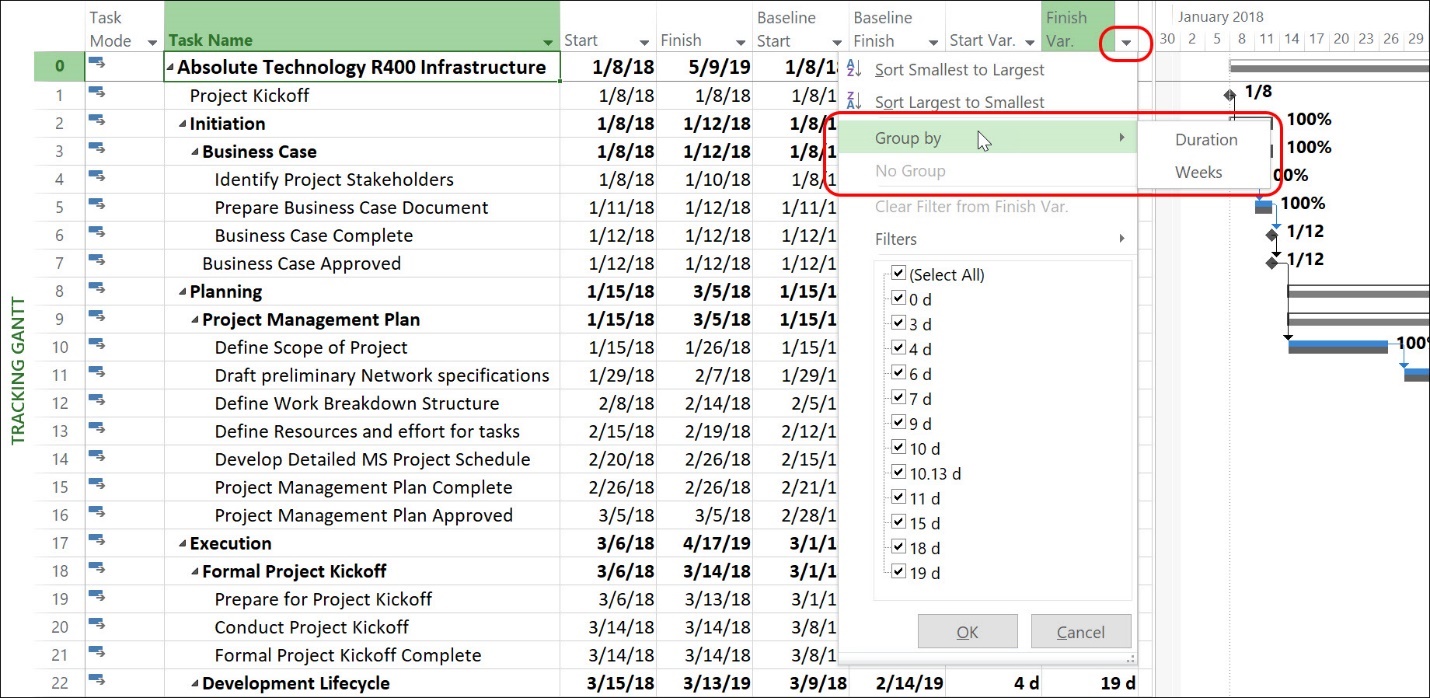Toggle the (Select All) checkbox
The width and height of the screenshot is (1430, 698).
(899, 273)
